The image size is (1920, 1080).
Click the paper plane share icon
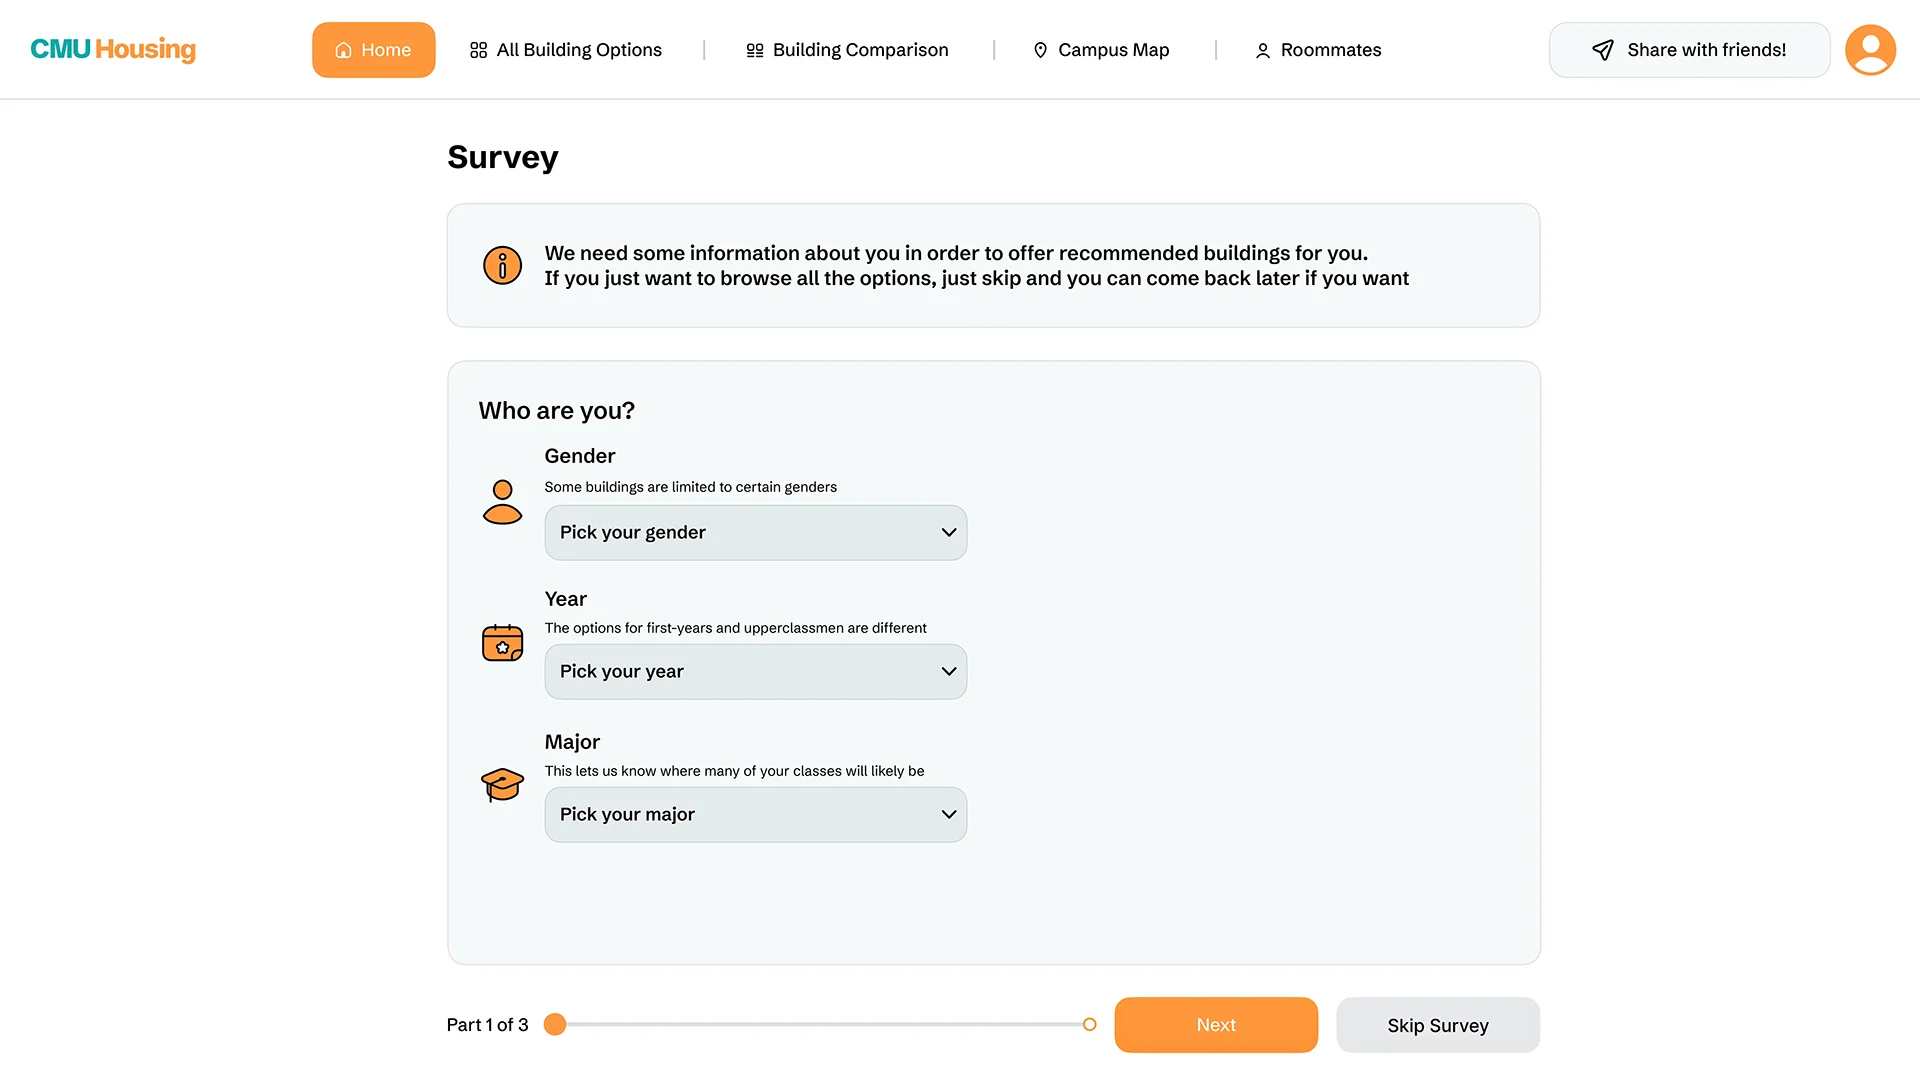[1602, 50]
